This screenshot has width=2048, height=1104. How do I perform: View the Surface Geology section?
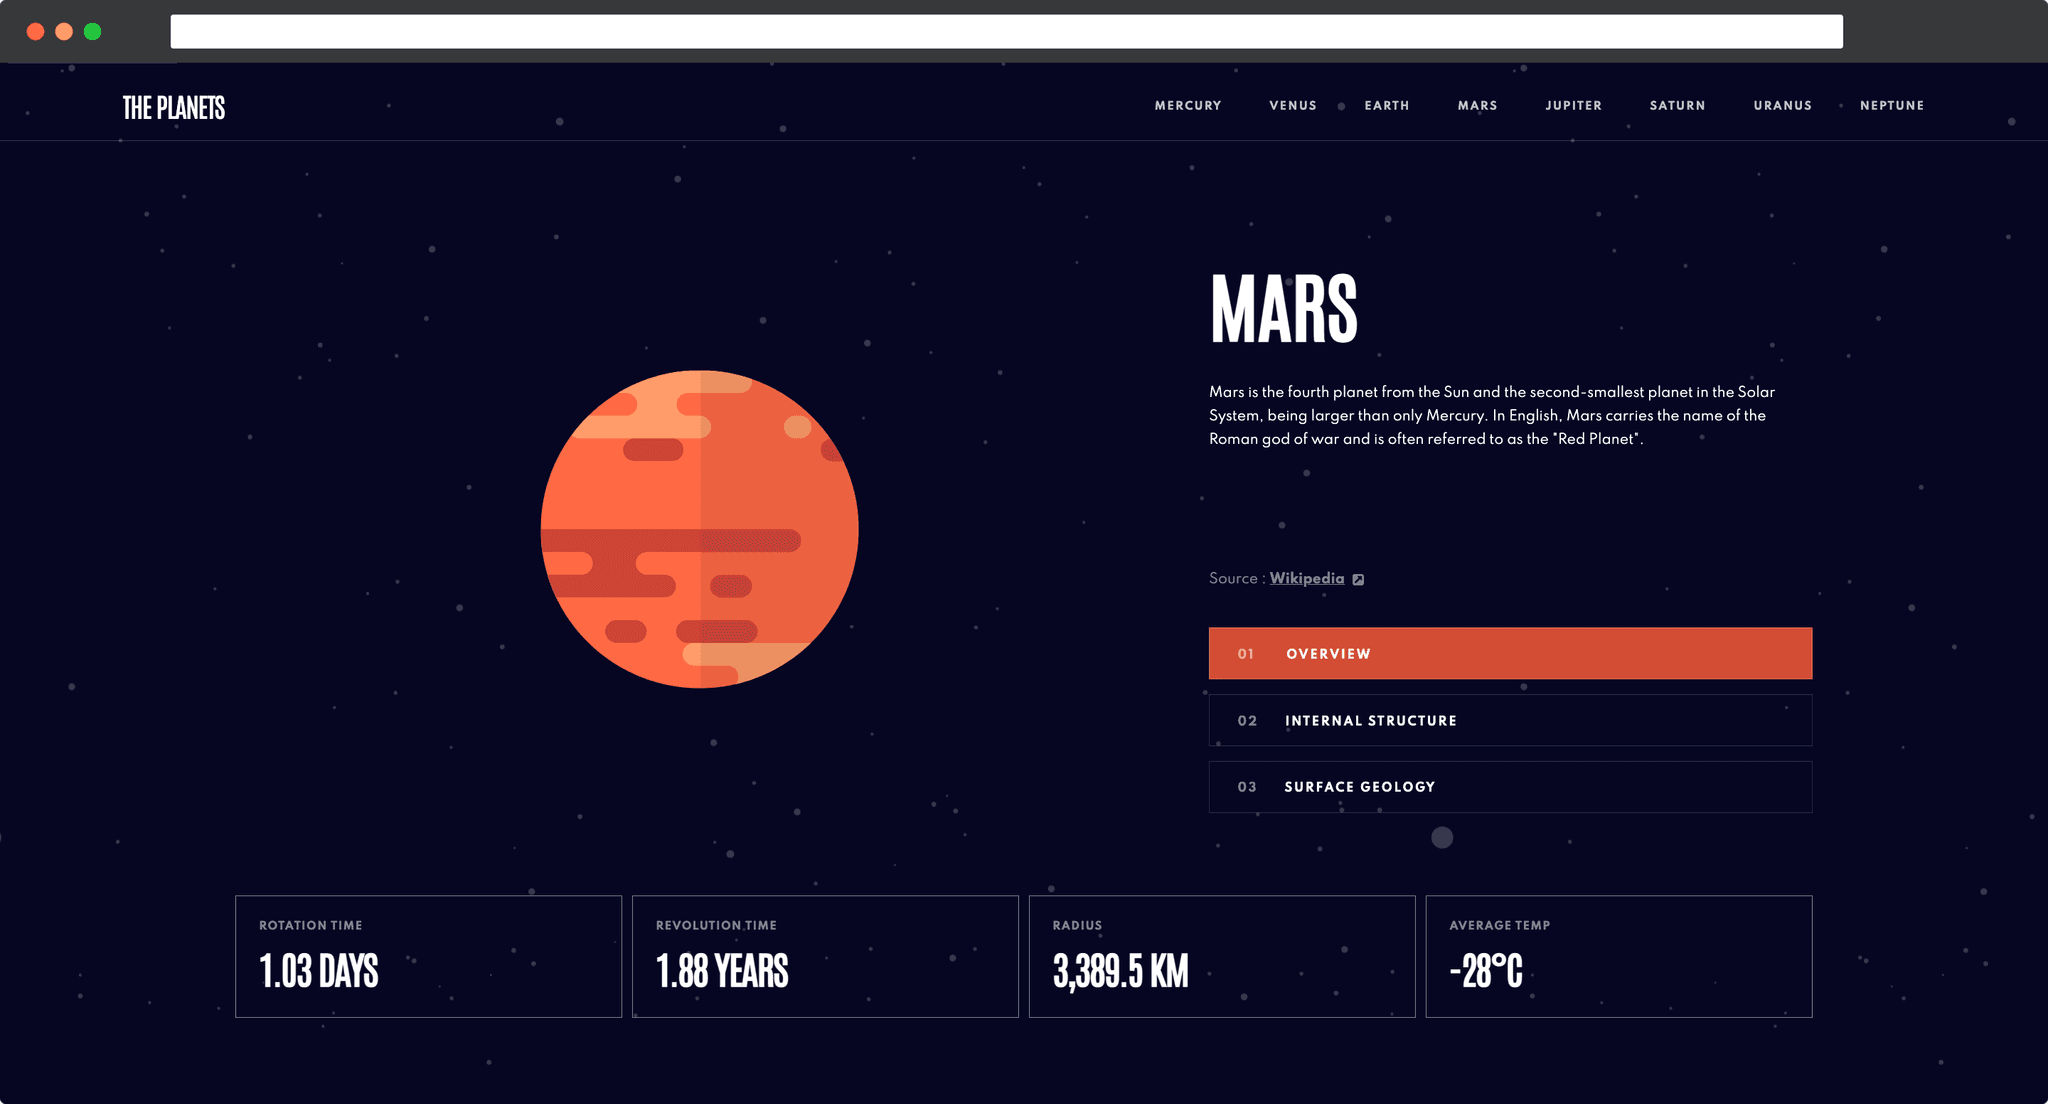(1510, 787)
